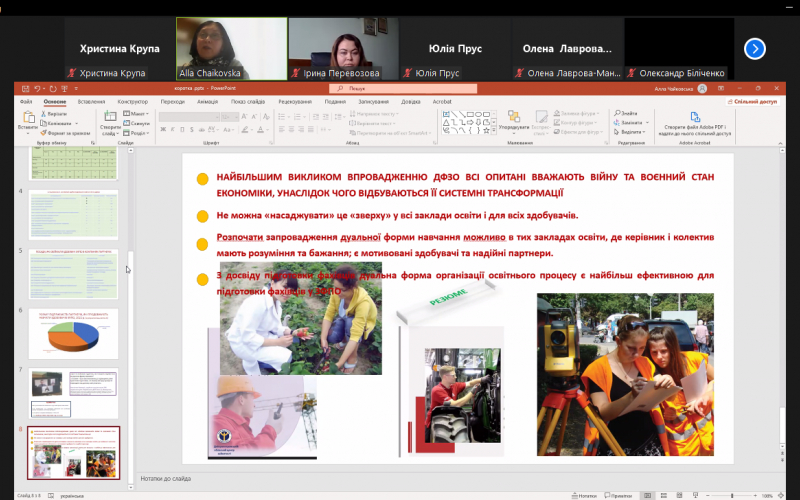800x500 pixels.
Task: Click the Redo icon in quick access toolbar
Action: tap(53, 89)
